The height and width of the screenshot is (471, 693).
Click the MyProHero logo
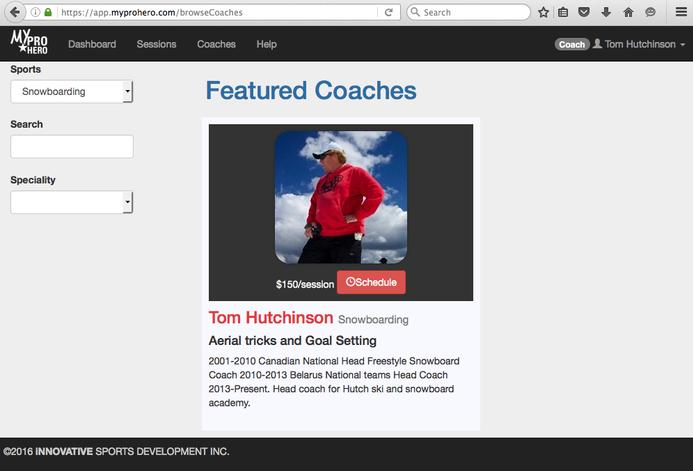click(29, 42)
